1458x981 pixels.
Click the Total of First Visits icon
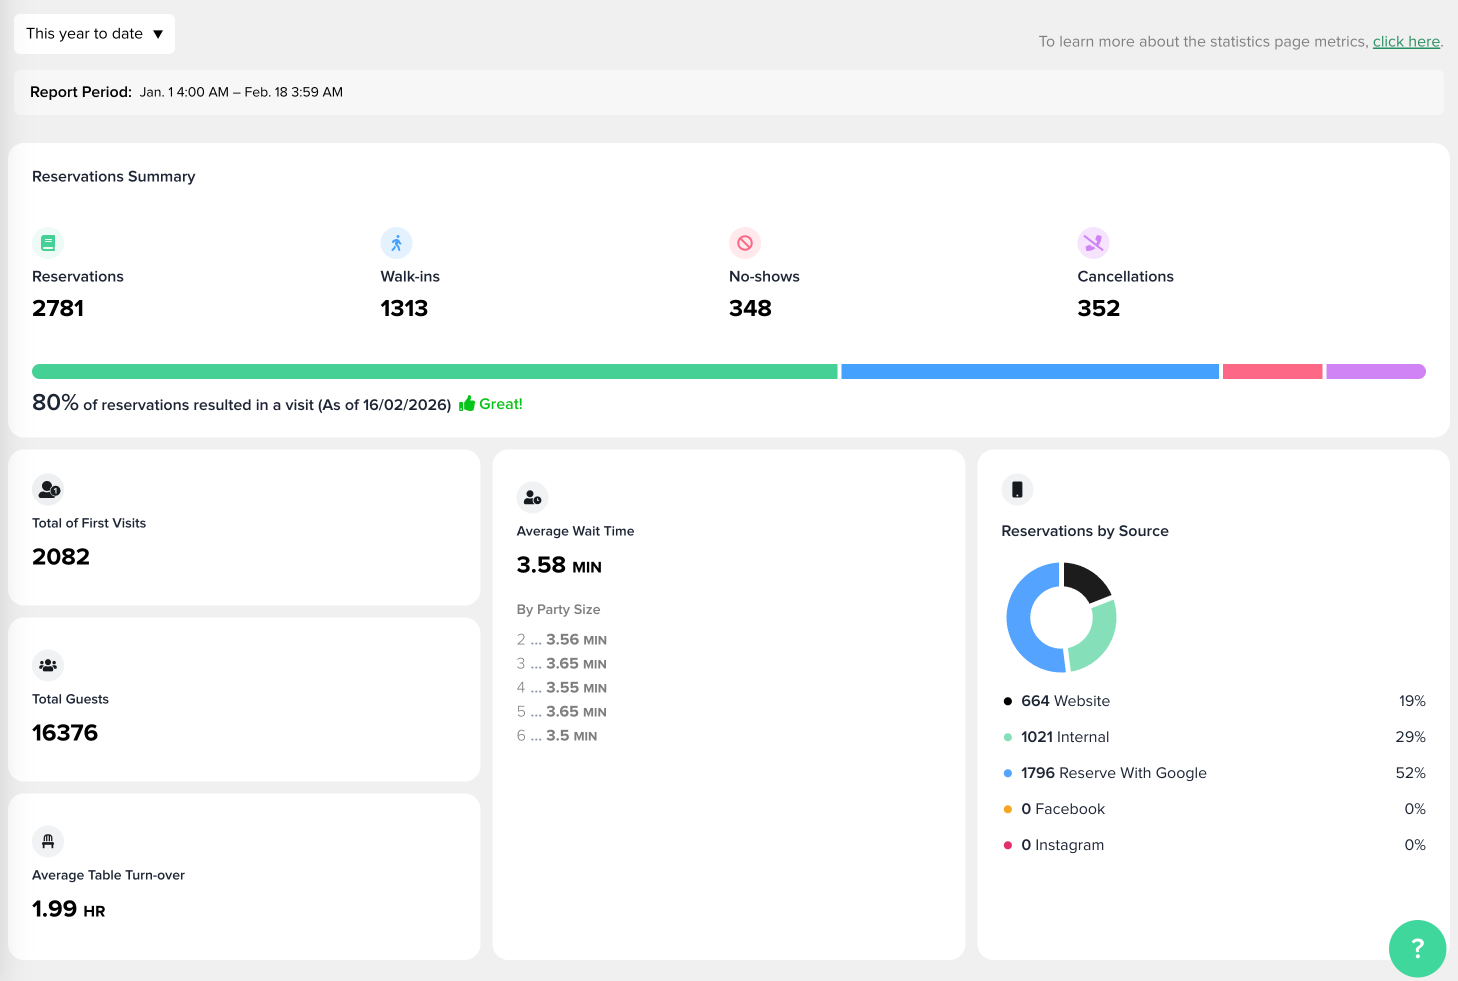(x=48, y=489)
